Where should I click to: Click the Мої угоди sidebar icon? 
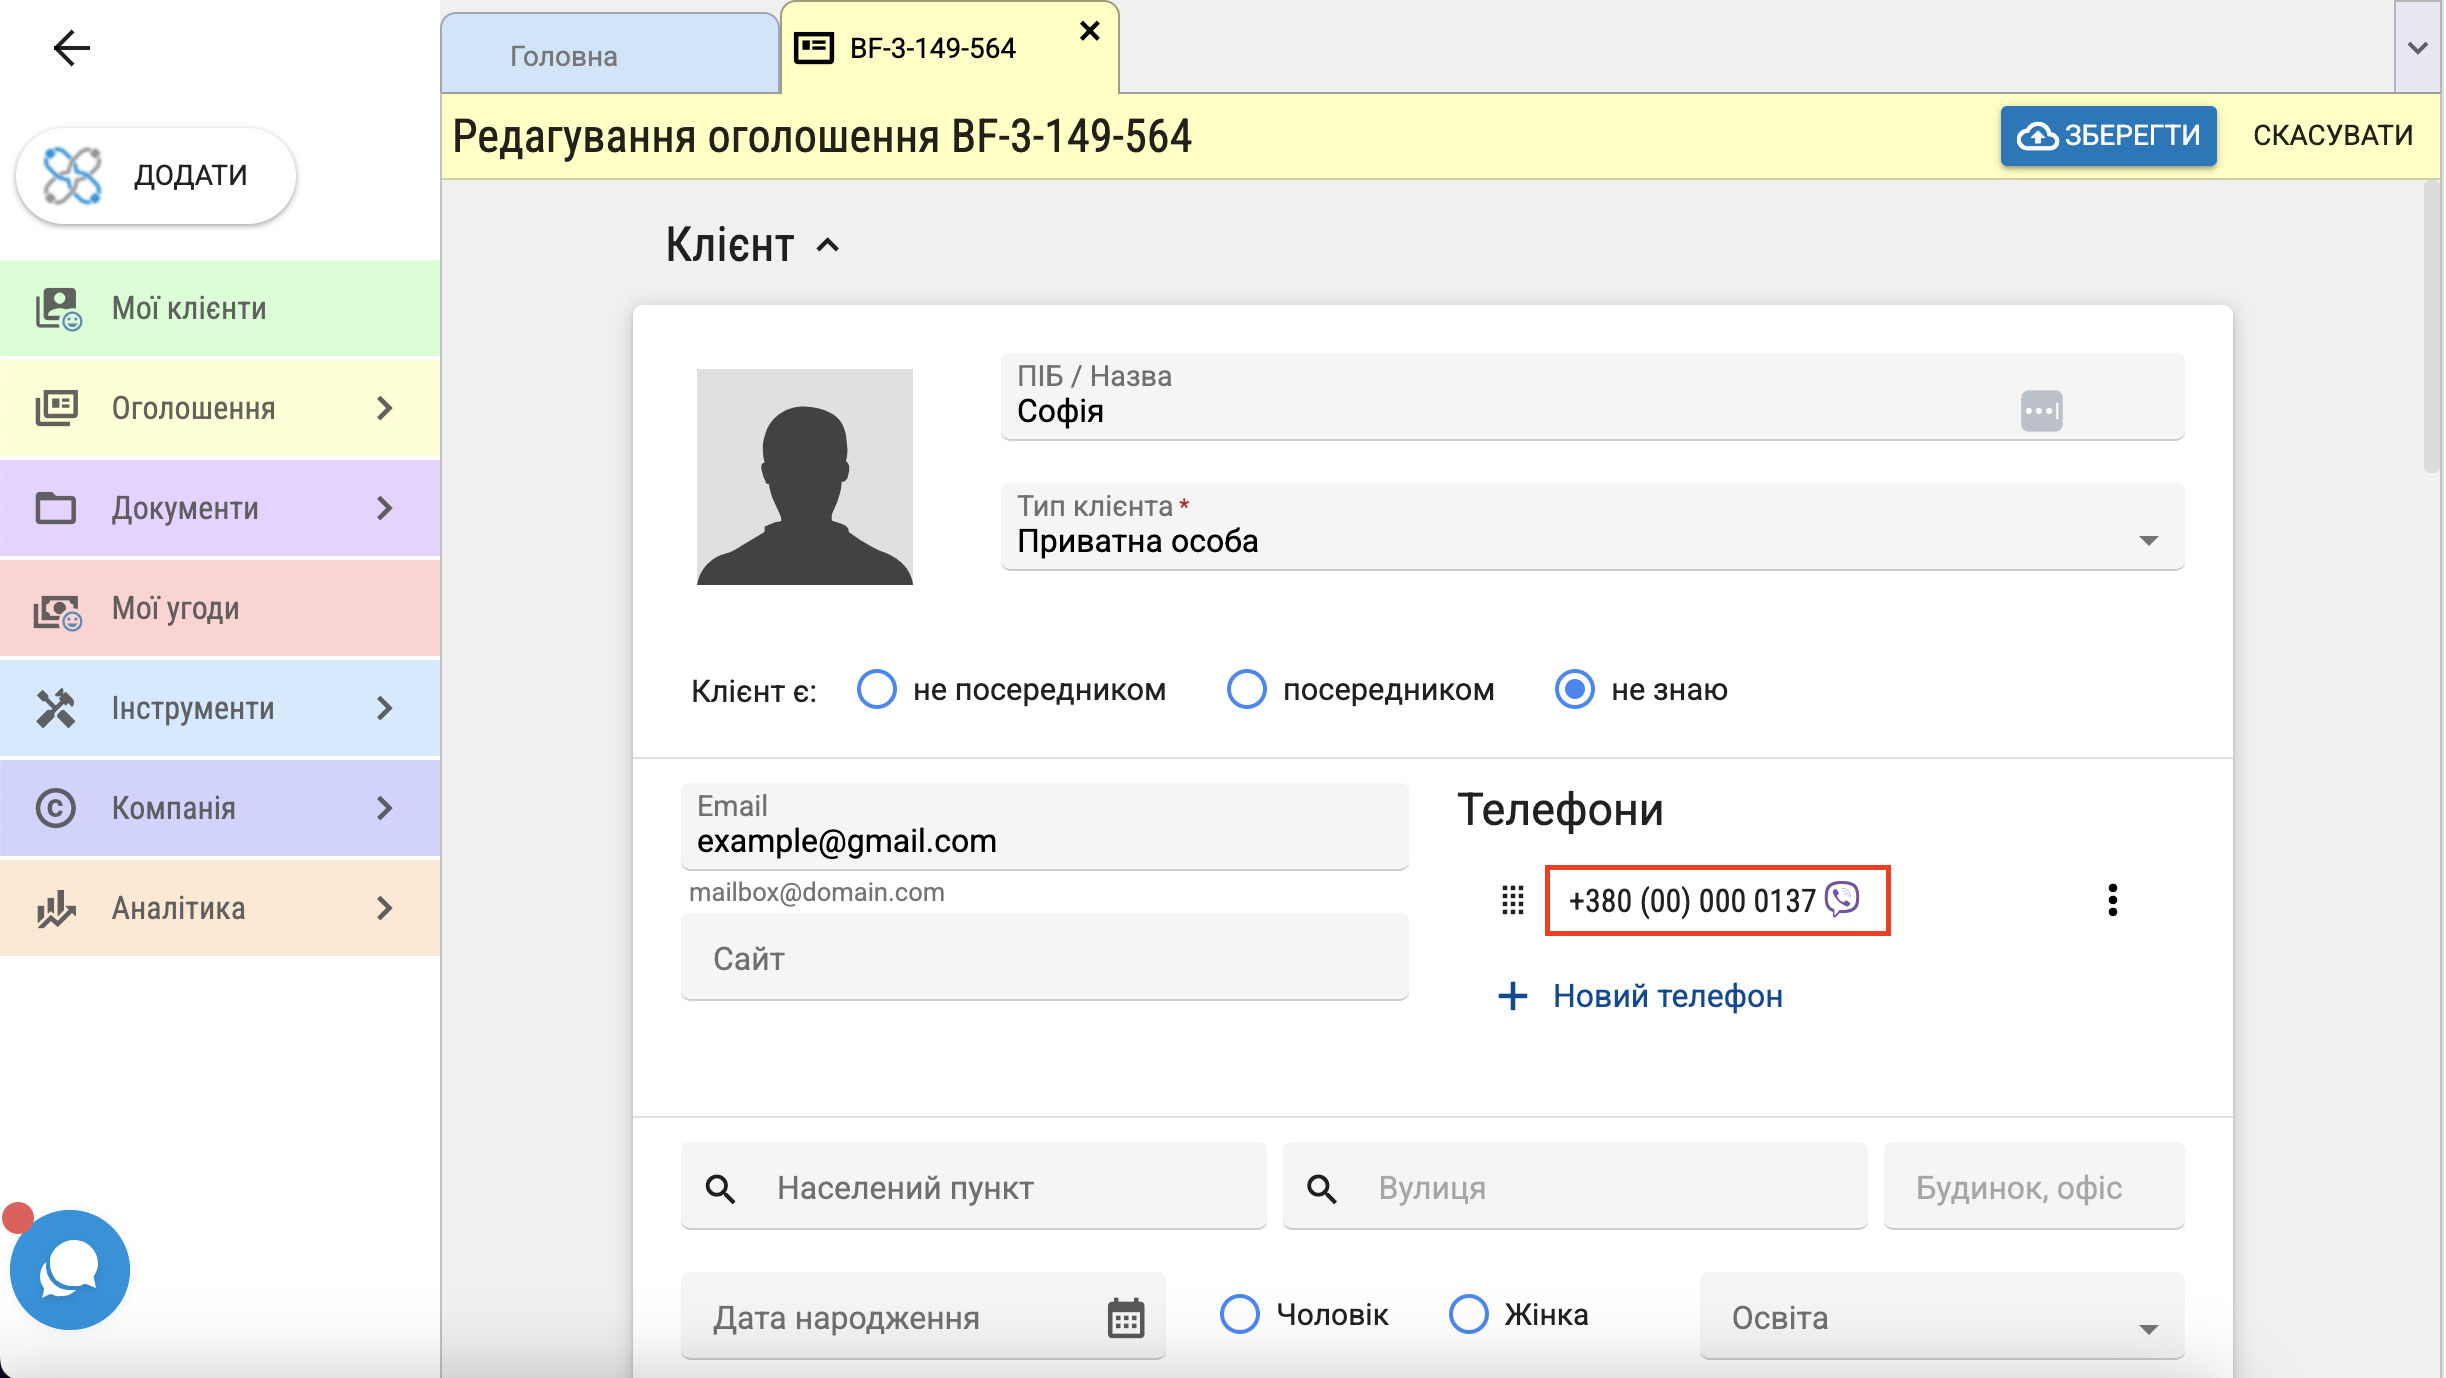tap(58, 611)
